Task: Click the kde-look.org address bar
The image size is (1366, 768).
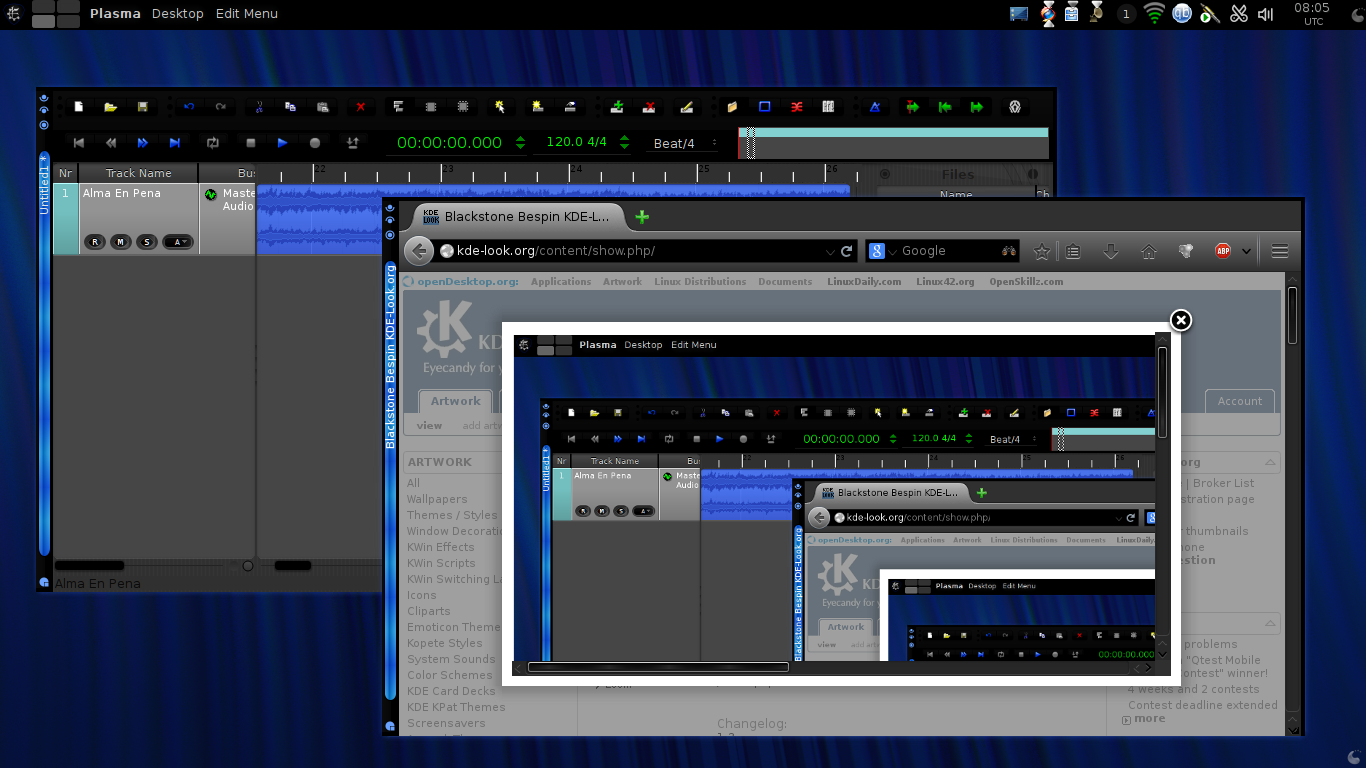Action: (638, 251)
